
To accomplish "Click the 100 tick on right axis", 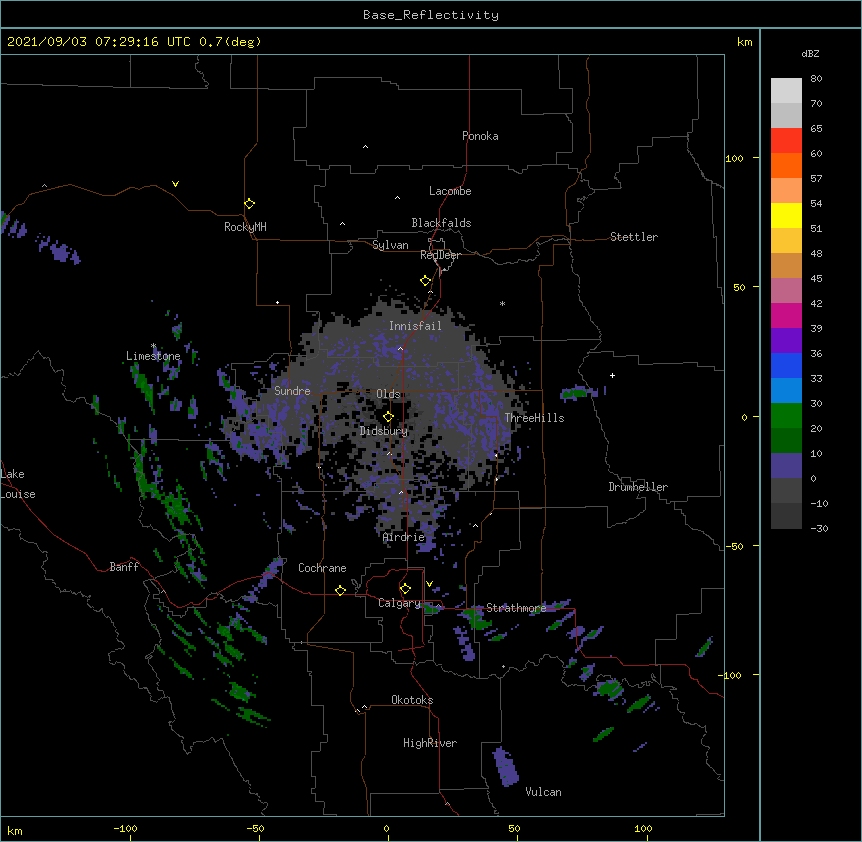I will pos(734,158).
